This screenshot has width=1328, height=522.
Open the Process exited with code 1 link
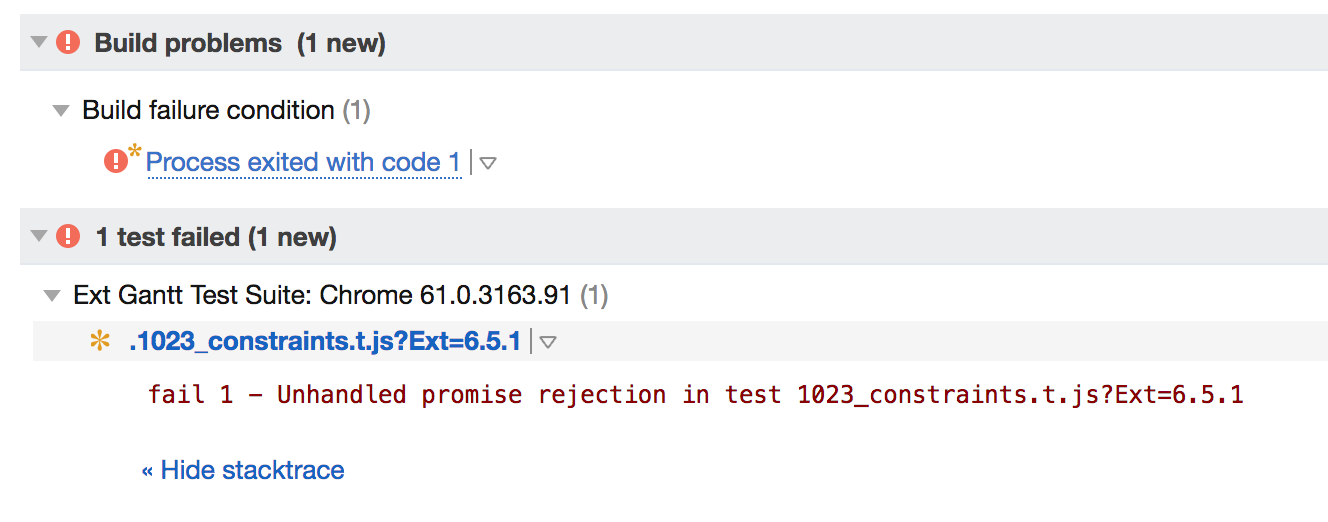304,162
